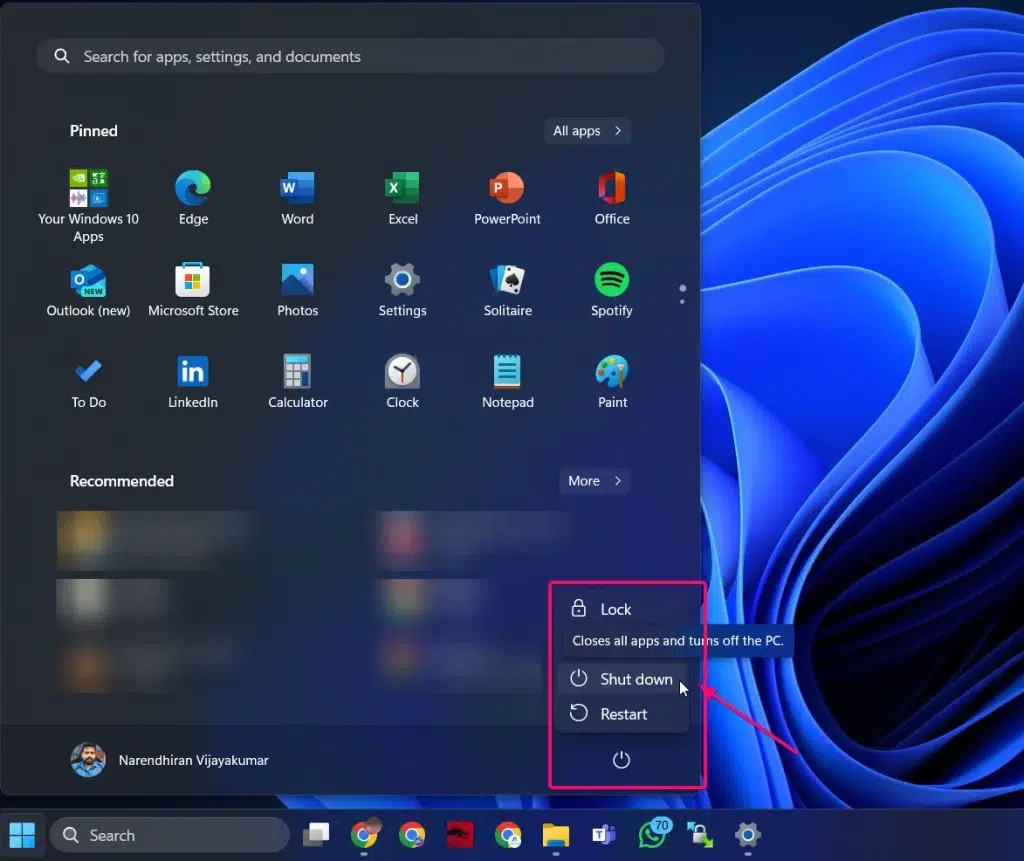Open the lock-and-arrow icon on taskbar

tap(700, 835)
